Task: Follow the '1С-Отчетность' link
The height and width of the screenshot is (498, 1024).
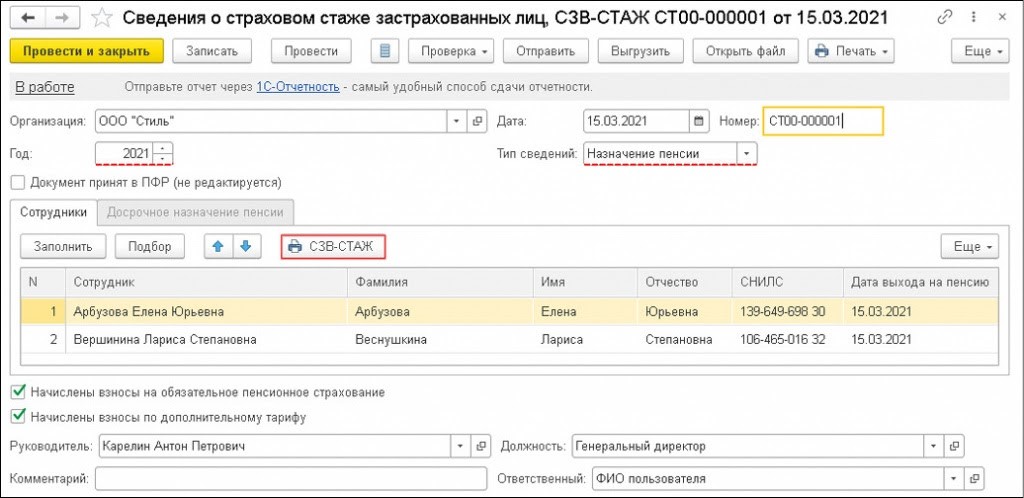Action: 298,87
